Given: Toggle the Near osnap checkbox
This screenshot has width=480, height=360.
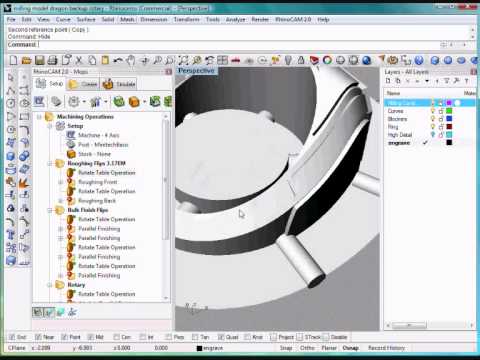Looking at the screenshot, I should click(38, 337).
